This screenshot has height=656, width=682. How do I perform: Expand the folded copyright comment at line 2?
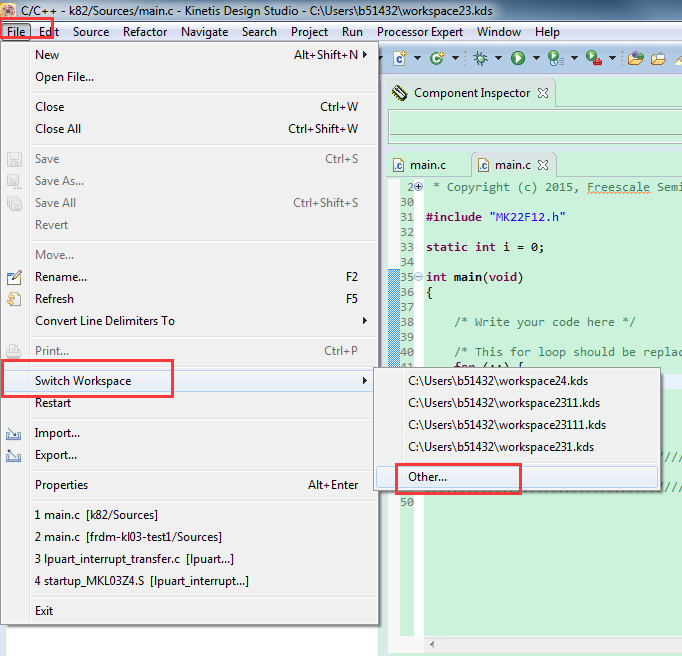[x=418, y=187]
